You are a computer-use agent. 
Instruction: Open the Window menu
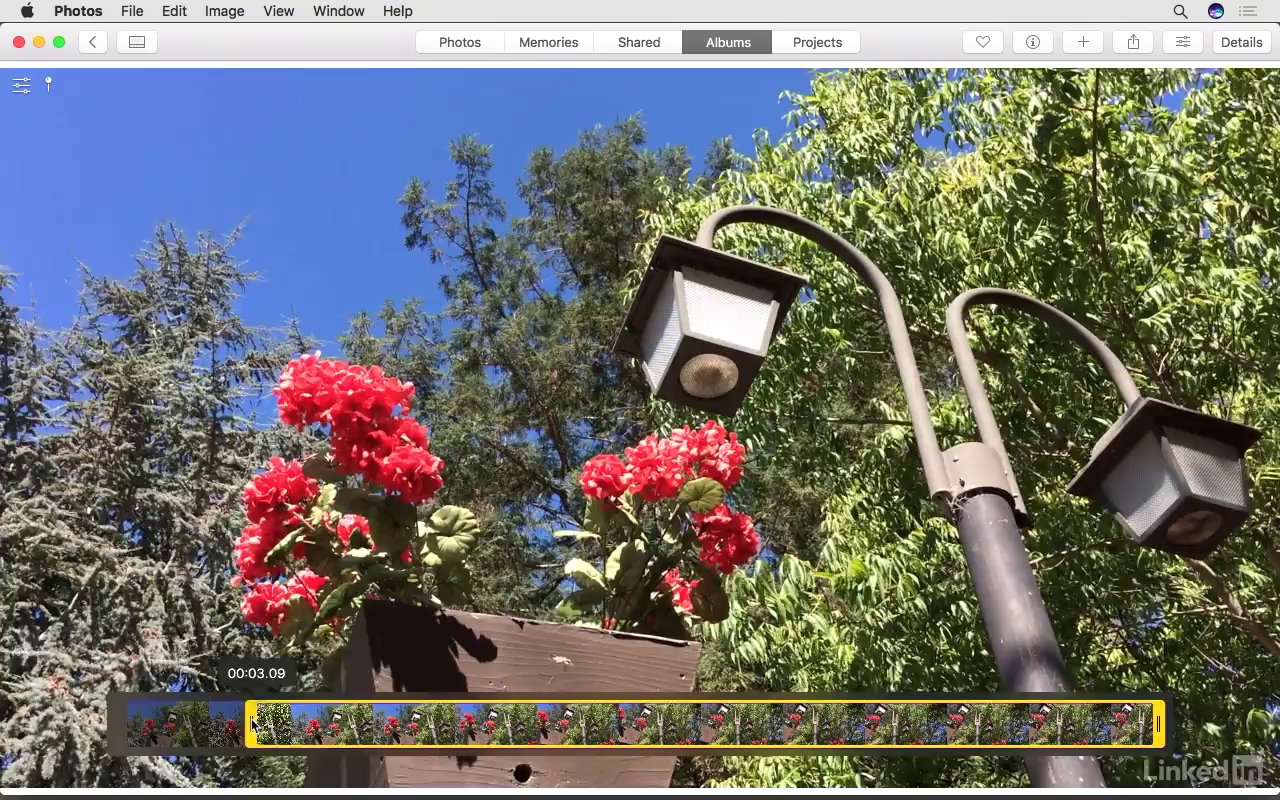tap(339, 11)
